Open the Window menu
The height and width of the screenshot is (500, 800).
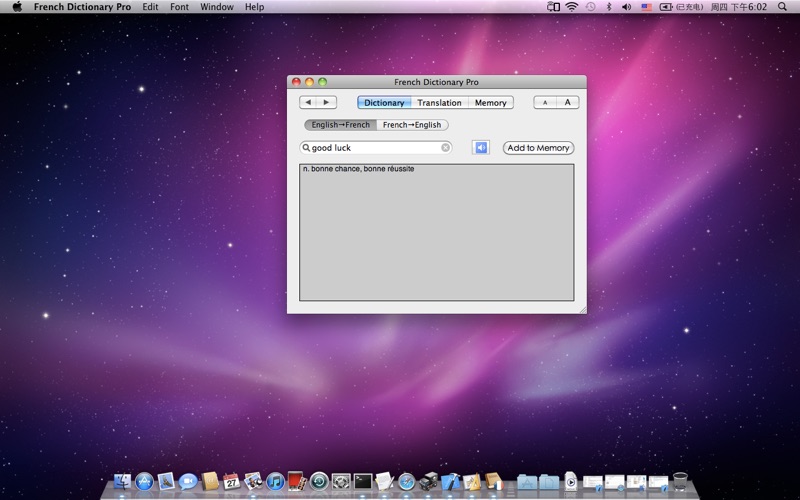point(217,7)
